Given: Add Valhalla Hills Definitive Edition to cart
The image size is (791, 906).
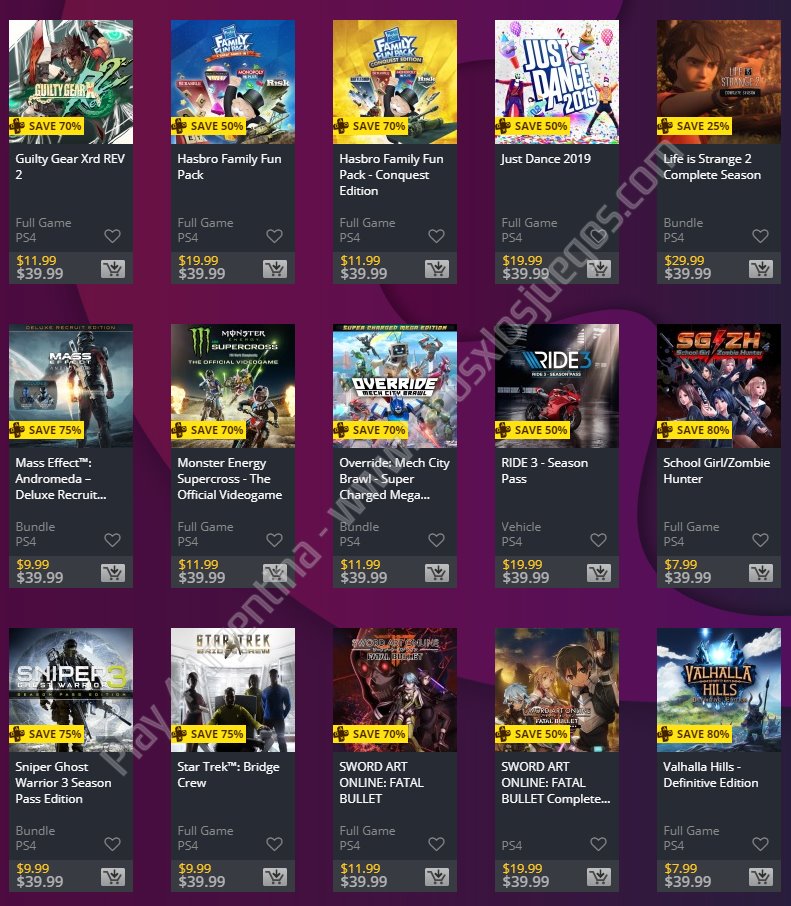Looking at the screenshot, I should pyautogui.click(x=760, y=877).
